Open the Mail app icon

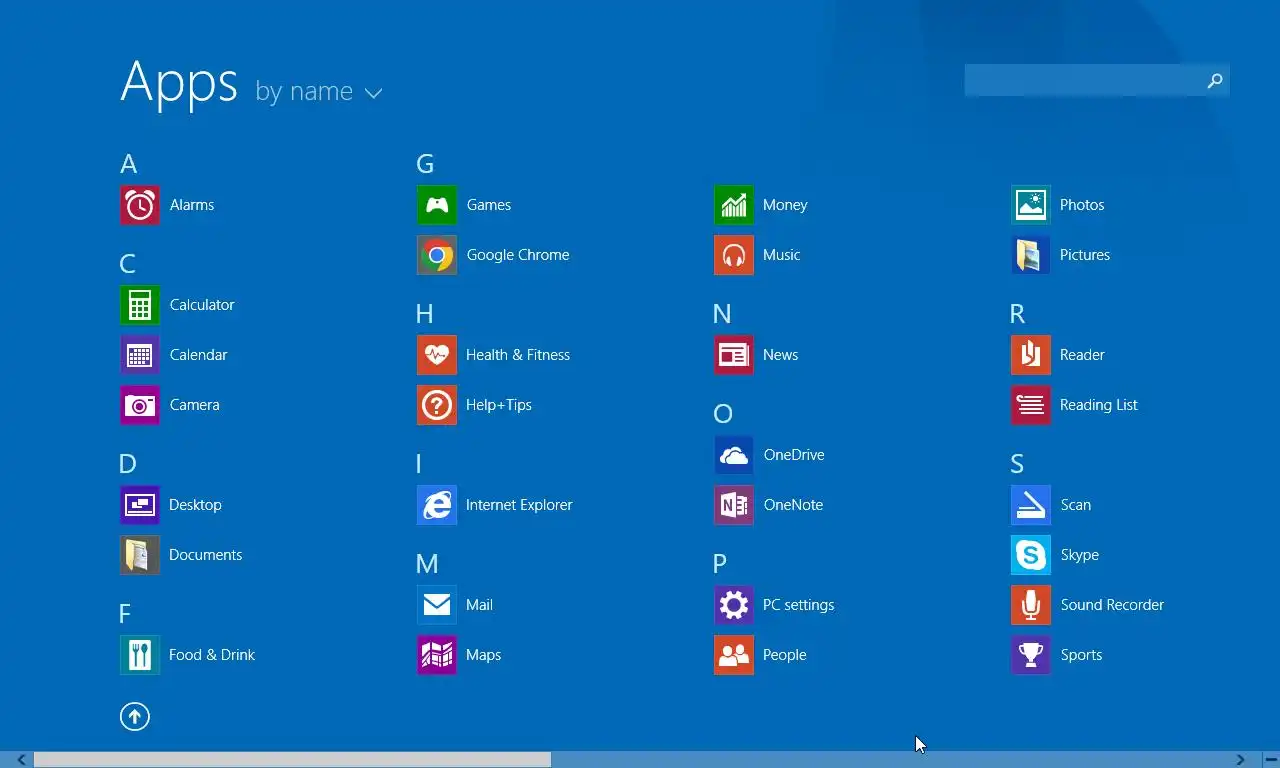tap(437, 605)
